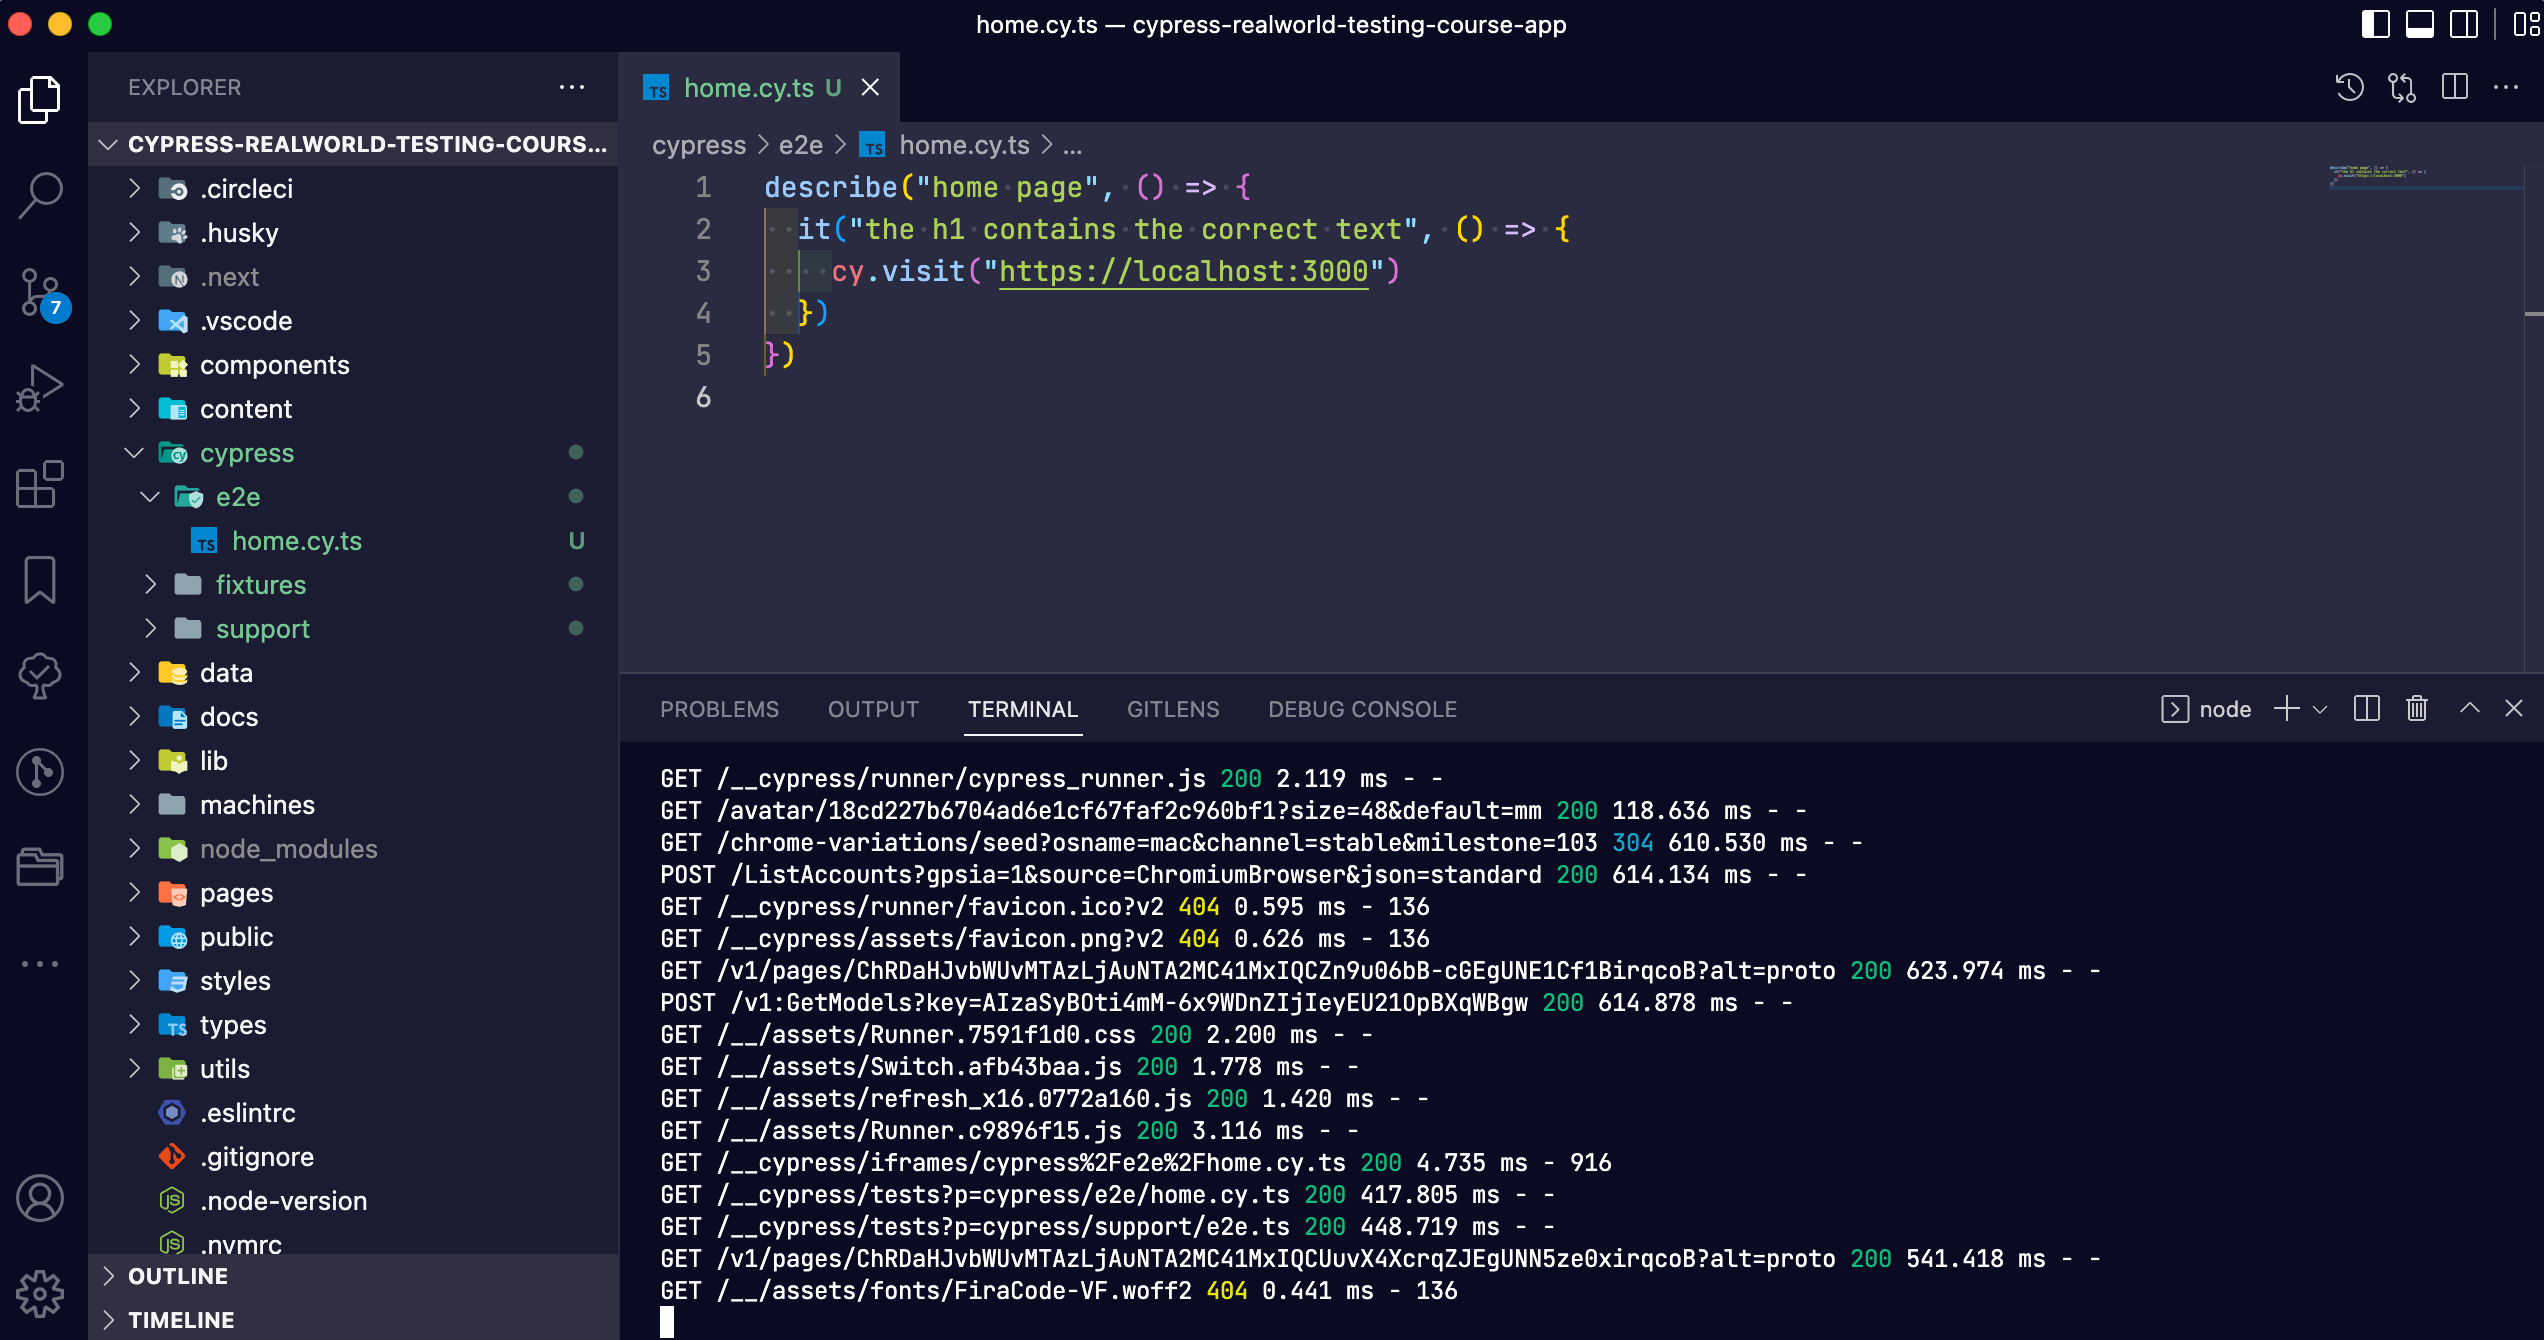The width and height of the screenshot is (2544, 1340).
Task: Click e2e in the breadcrumb path
Action: click(x=800, y=145)
